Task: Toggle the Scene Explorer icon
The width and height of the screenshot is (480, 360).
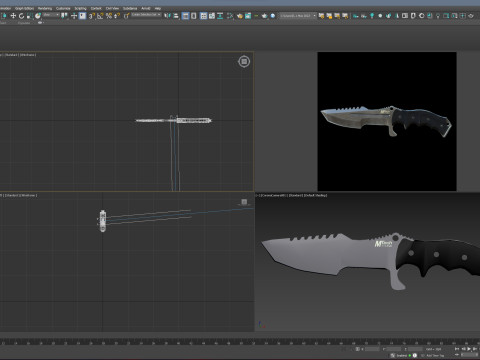Action: [185, 16]
